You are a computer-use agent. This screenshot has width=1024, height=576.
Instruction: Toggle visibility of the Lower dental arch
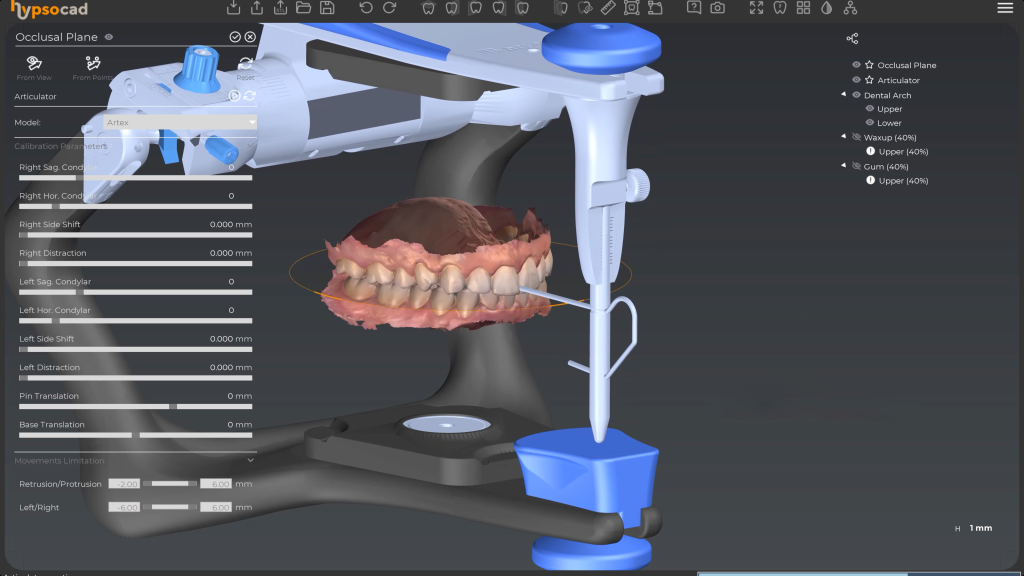coord(869,123)
